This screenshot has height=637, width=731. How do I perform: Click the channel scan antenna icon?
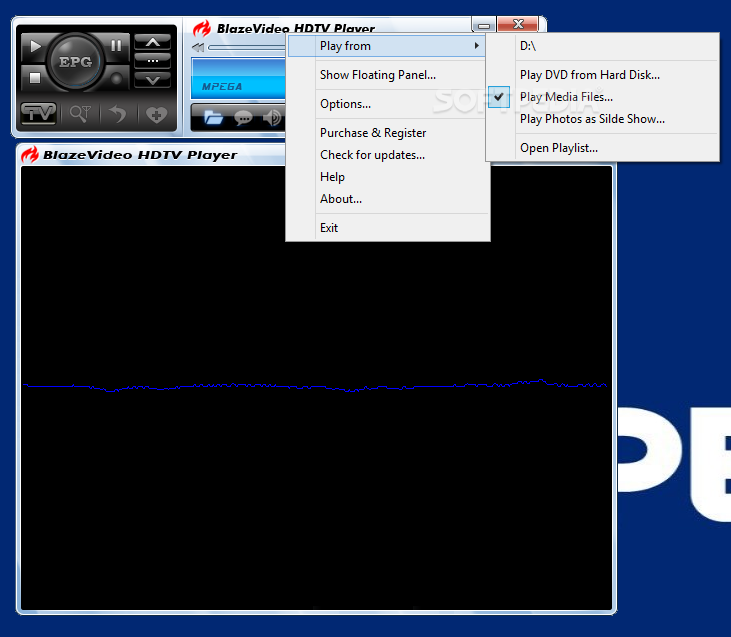click(x=80, y=113)
